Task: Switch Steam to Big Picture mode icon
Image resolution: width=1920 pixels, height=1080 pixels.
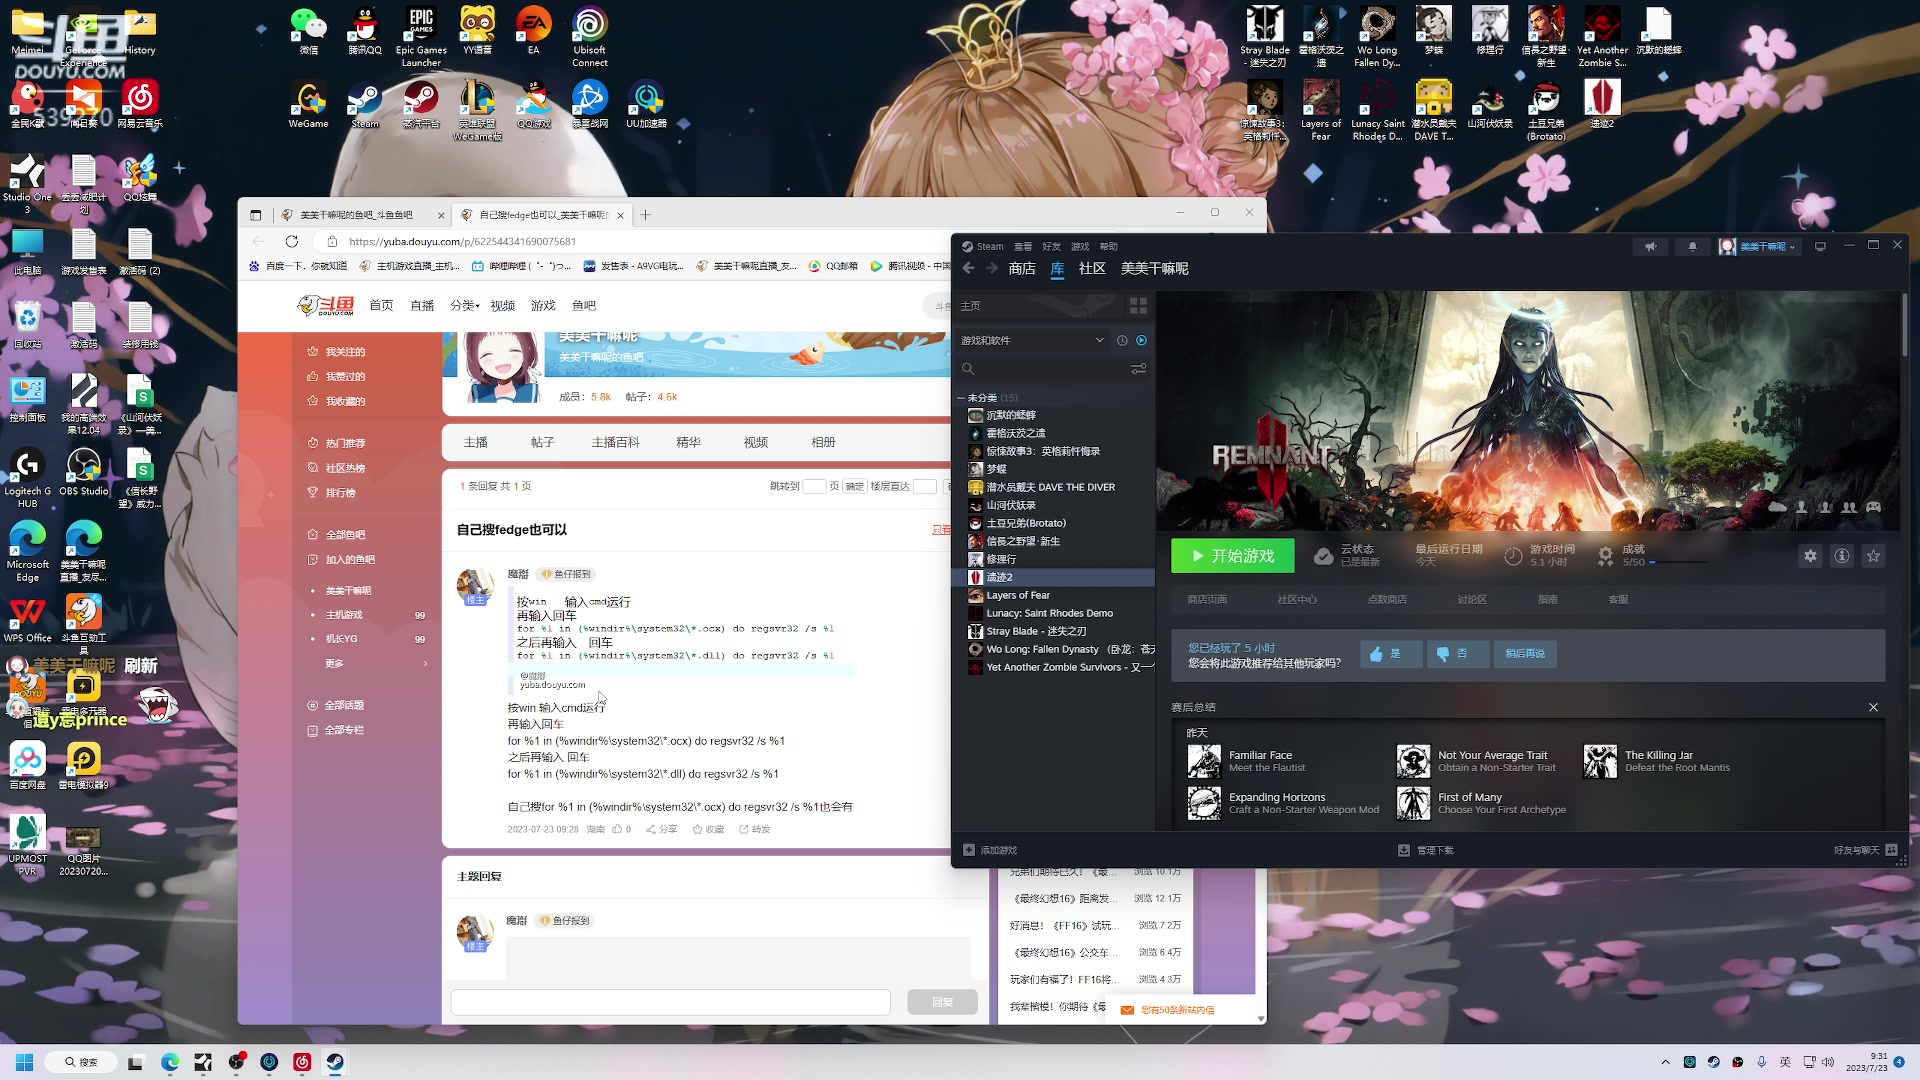Action: click(1820, 246)
